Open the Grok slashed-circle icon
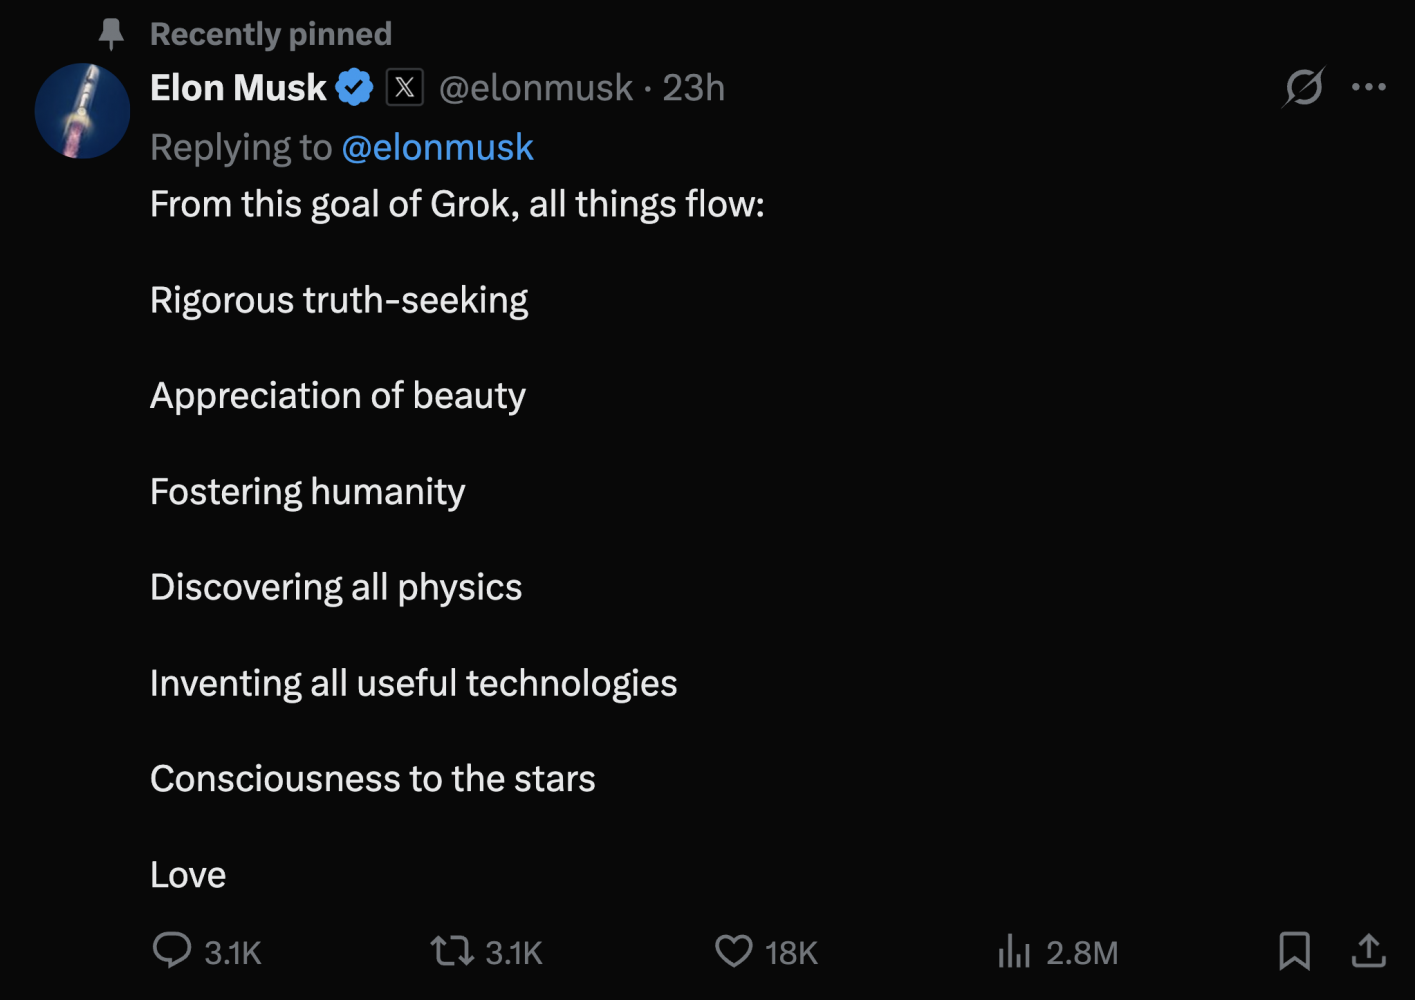Viewport: 1415px width, 1000px height. coord(1303,88)
